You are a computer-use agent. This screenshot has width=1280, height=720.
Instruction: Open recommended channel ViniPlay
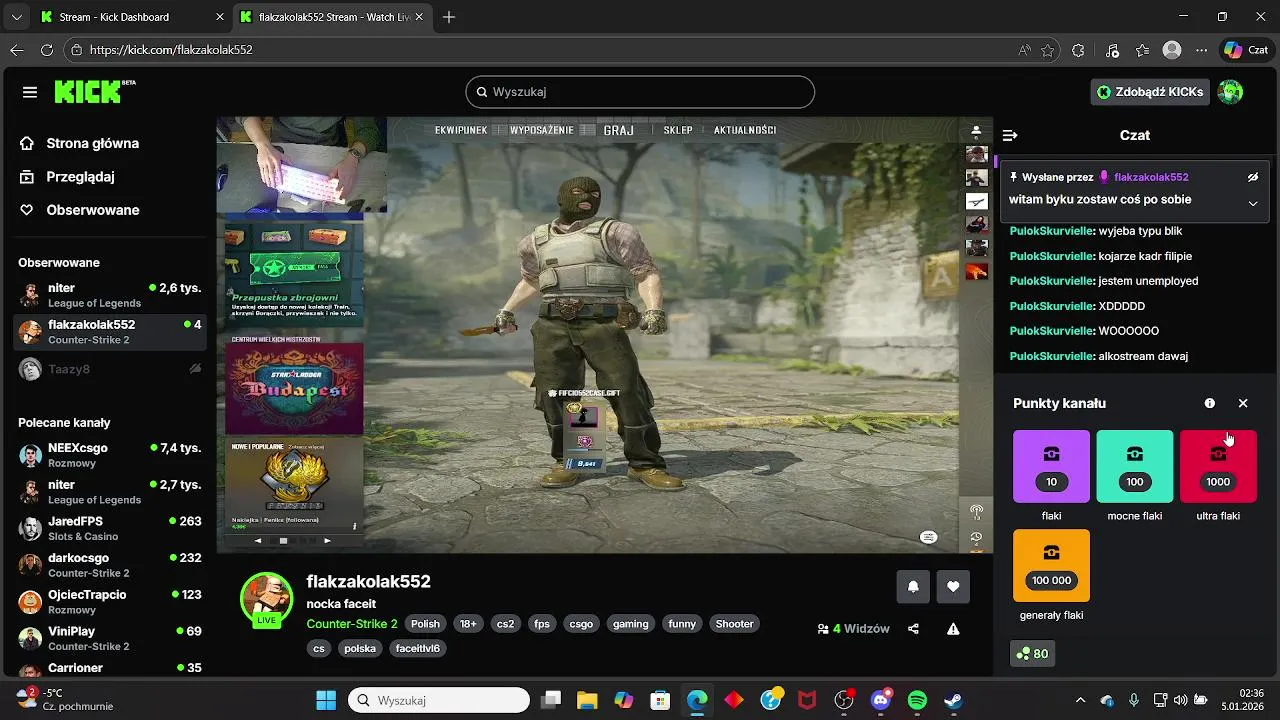click(x=110, y=638)
